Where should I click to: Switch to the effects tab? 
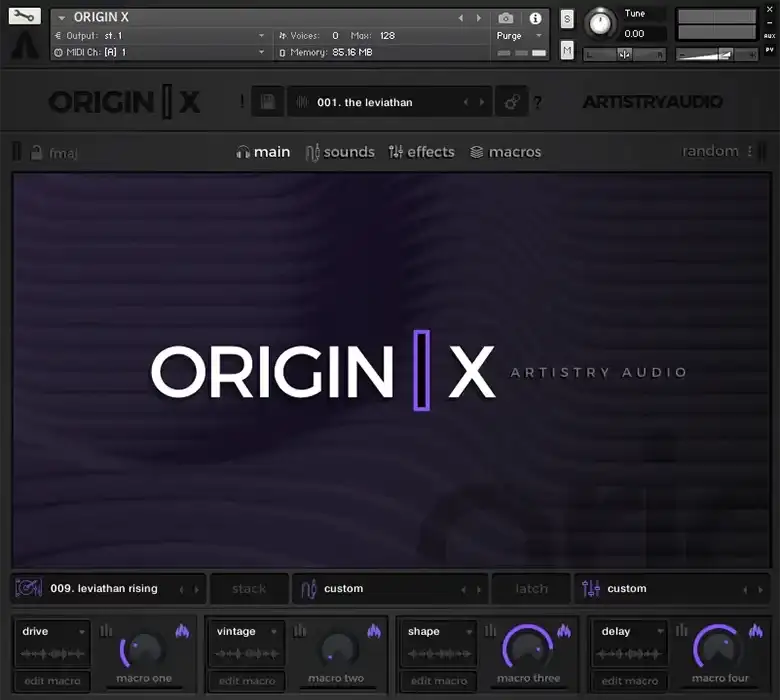coord(422,152)
